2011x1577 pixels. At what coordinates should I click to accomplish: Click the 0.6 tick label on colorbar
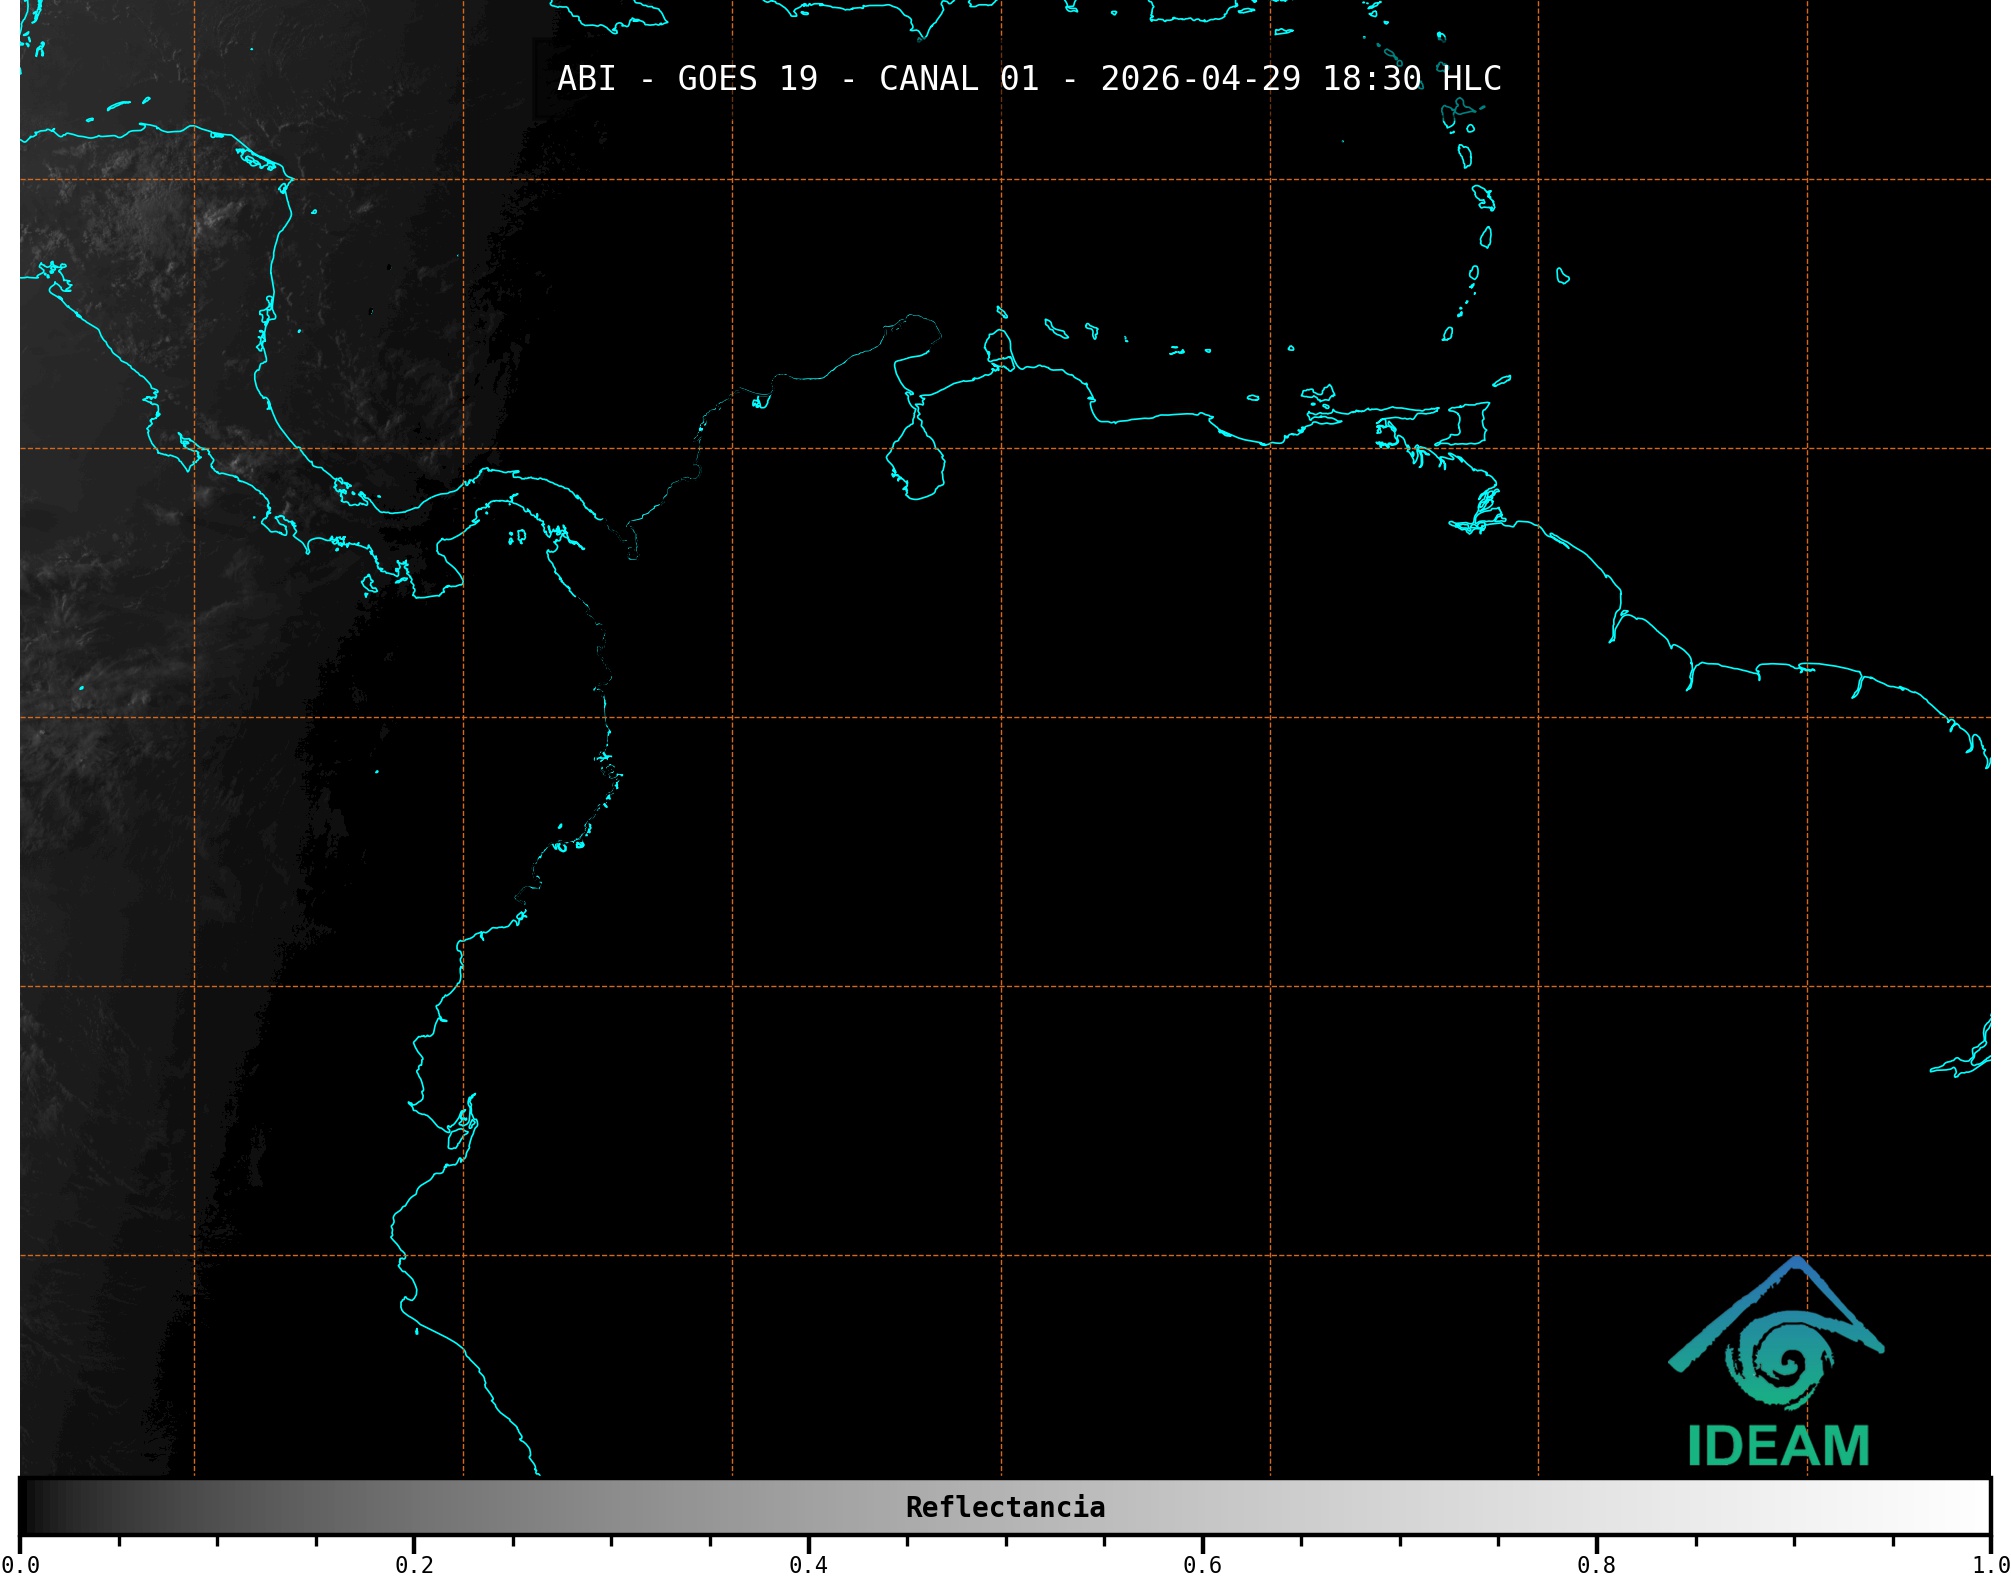[x=1202, y=1564]
